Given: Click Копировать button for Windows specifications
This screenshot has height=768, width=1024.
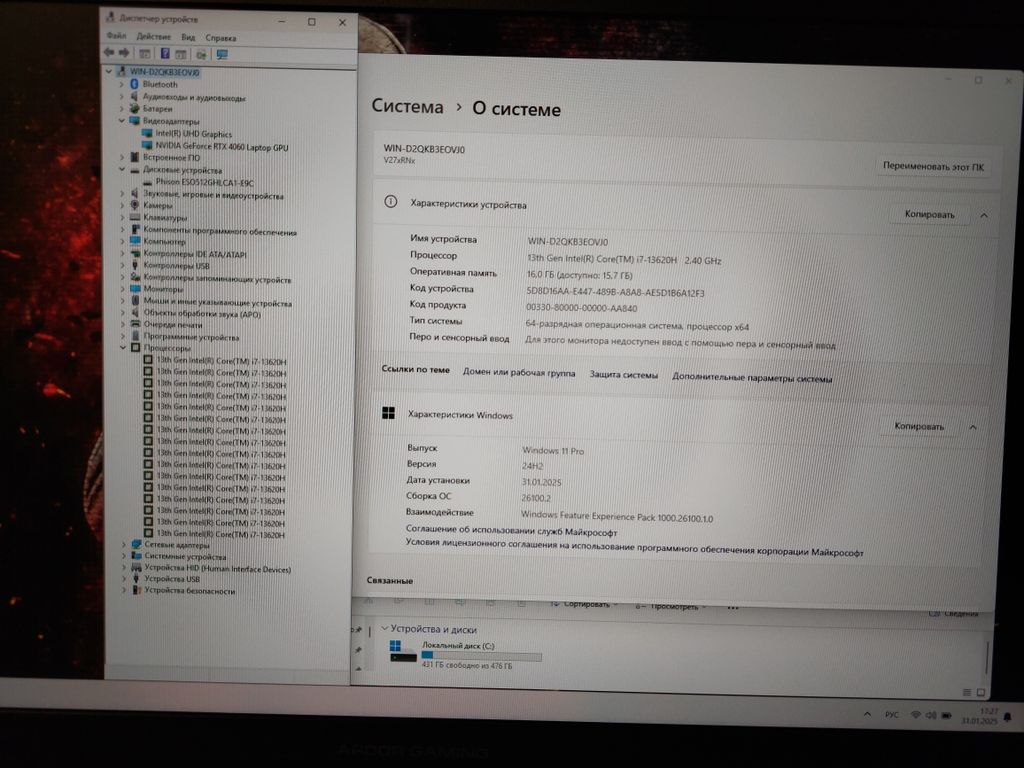Looking at the screenshot, I should [x=919, y=426].
